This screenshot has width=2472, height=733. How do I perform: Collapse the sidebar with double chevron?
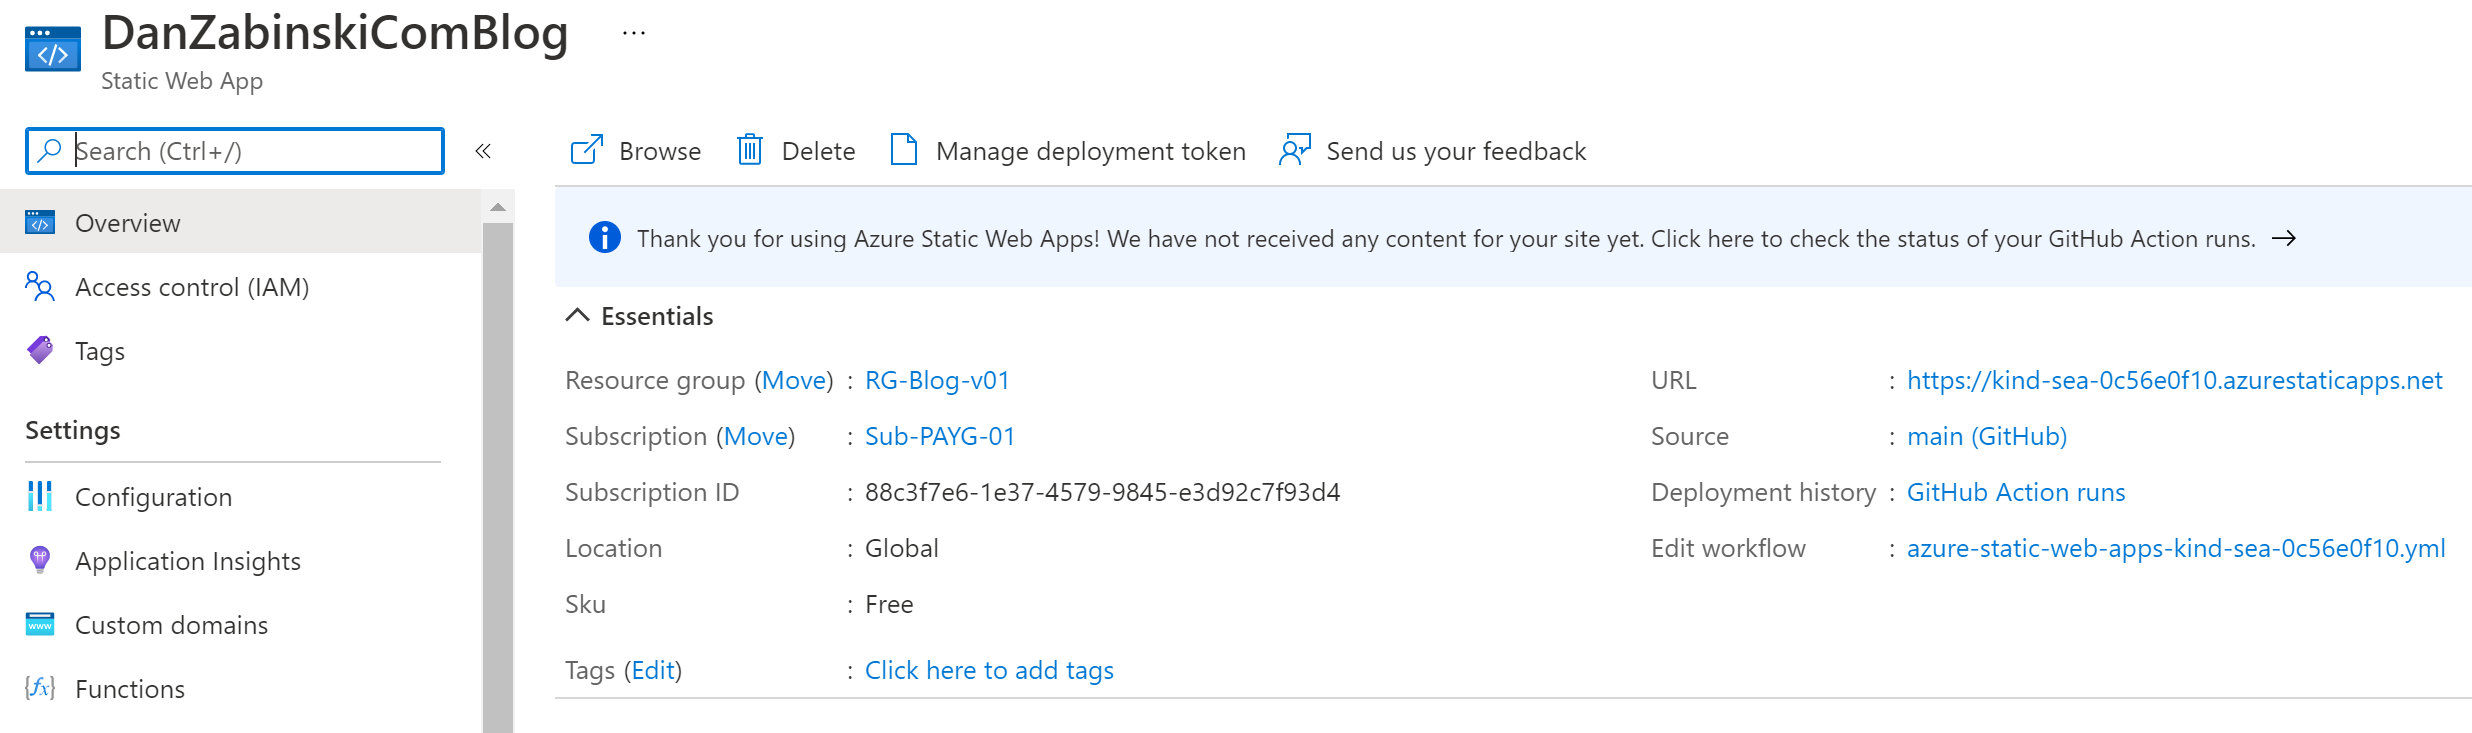(x=483, y=151)
